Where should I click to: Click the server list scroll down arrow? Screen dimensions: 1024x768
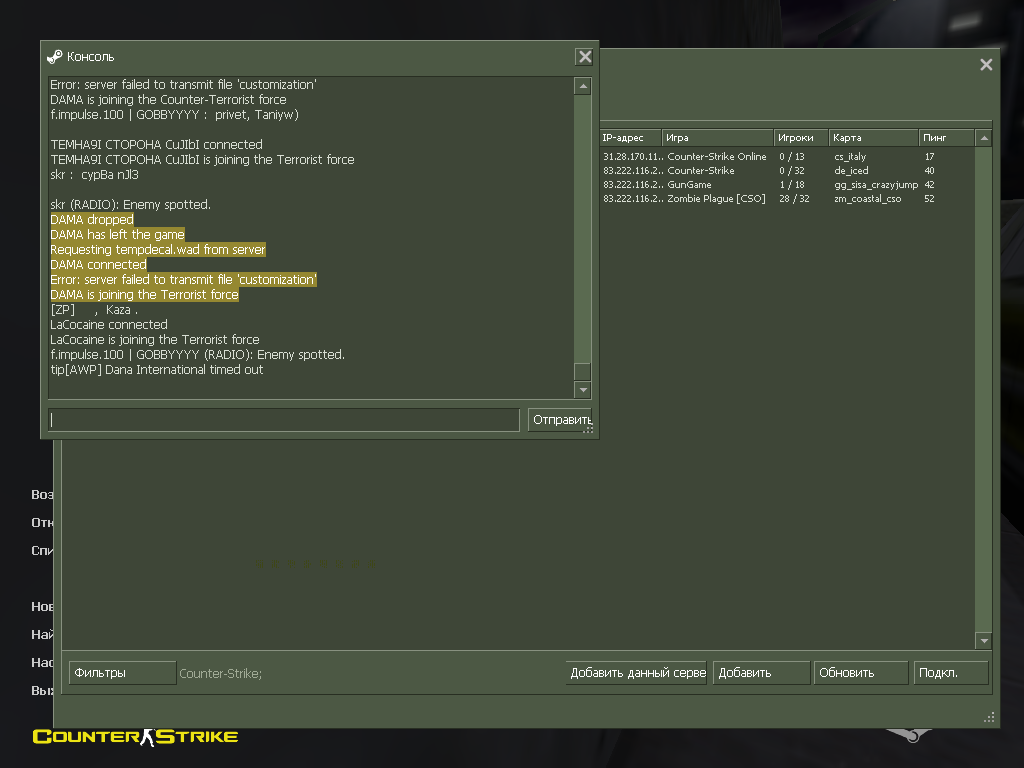(984, 641)
